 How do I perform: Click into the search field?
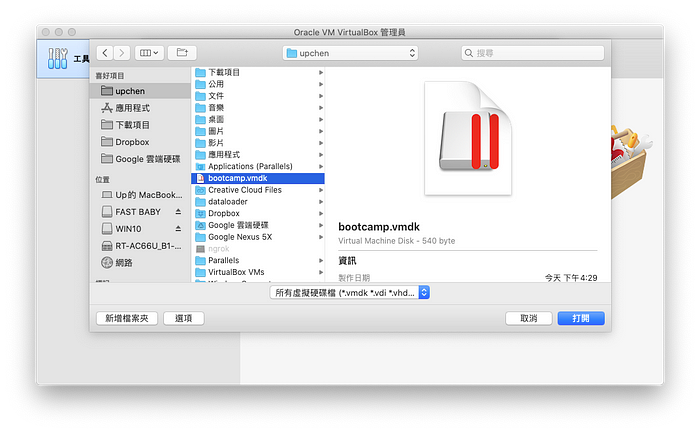pos(533,53)
